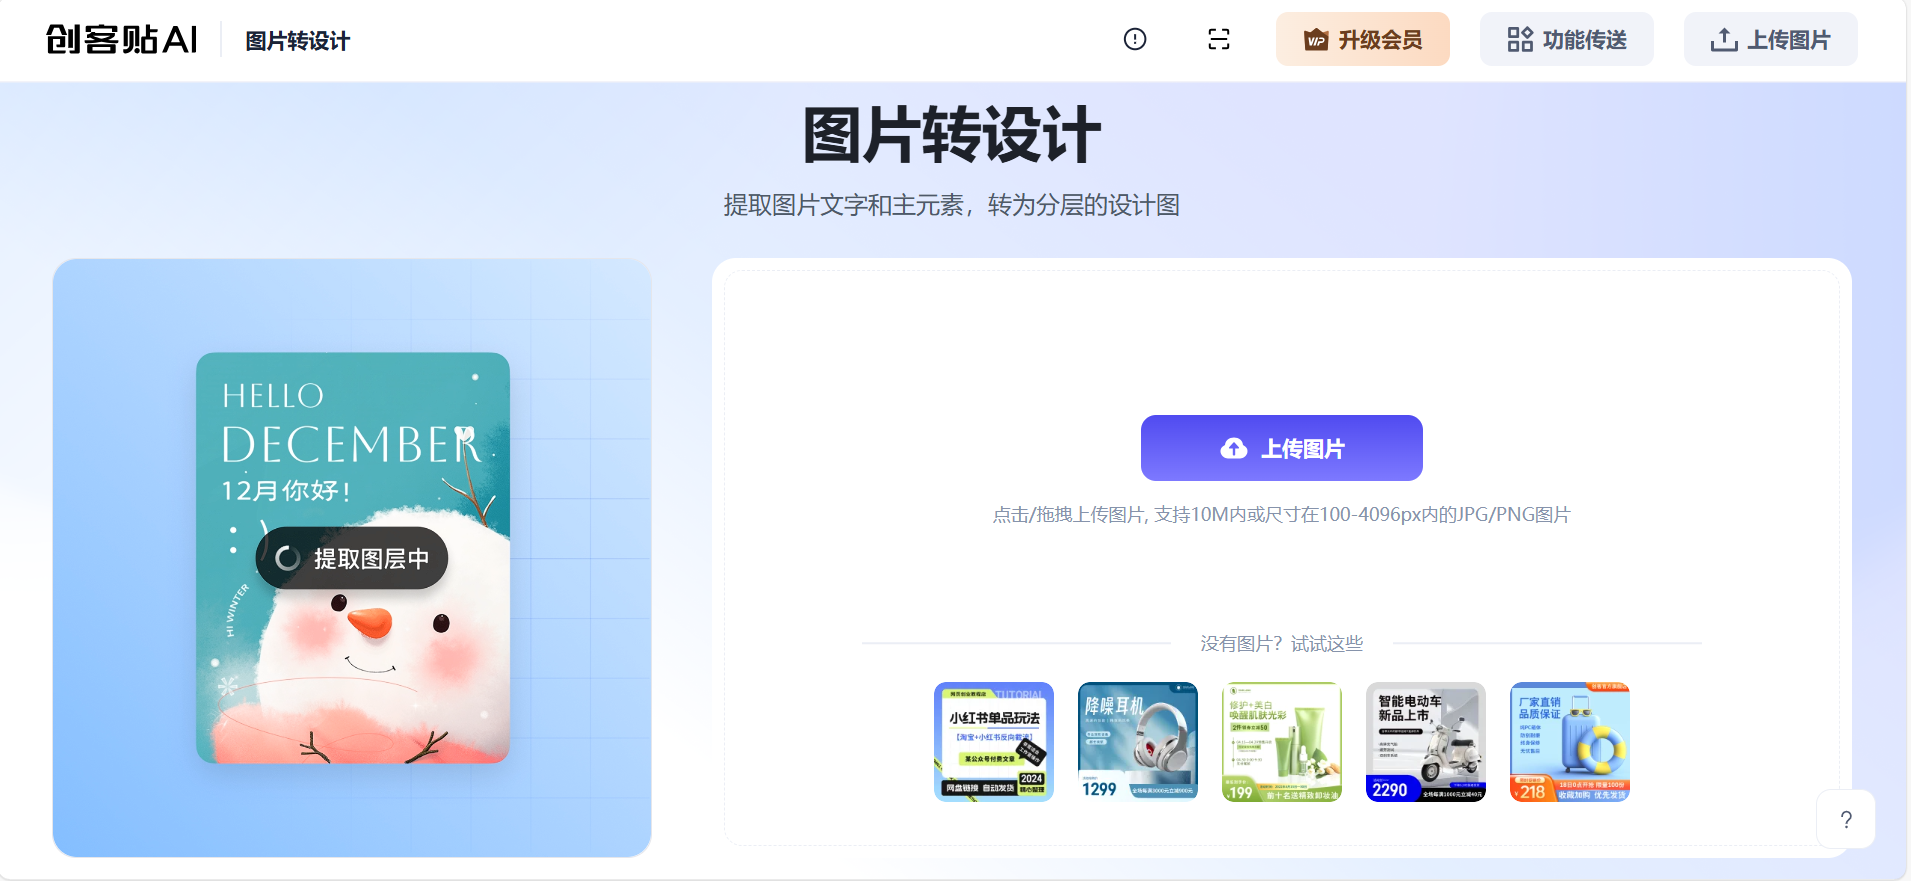1911x881 pixels.
Task: Click the upload hint text about JPG/PNG
Action: (1282, 515)
